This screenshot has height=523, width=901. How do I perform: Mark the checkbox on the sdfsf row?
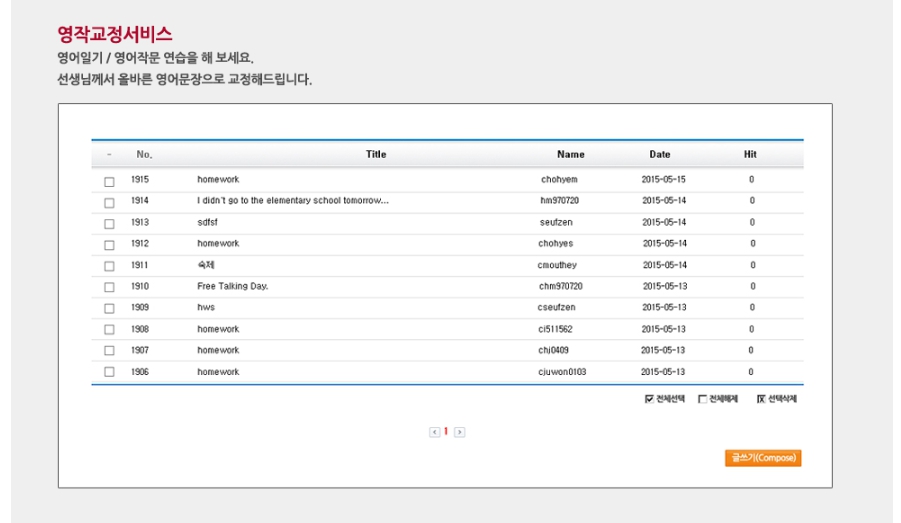click(109, 224)
